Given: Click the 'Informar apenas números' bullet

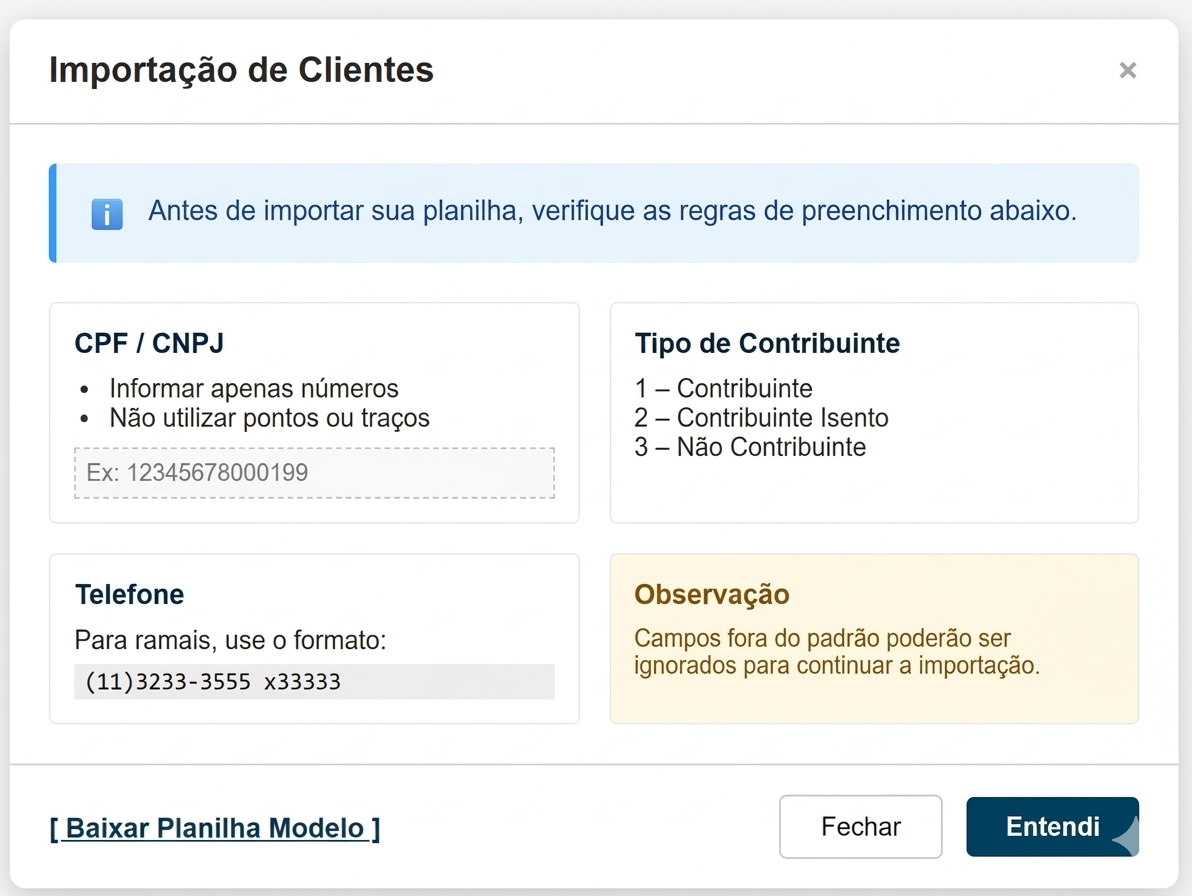Looking at the screenshot, I should 254,388.
